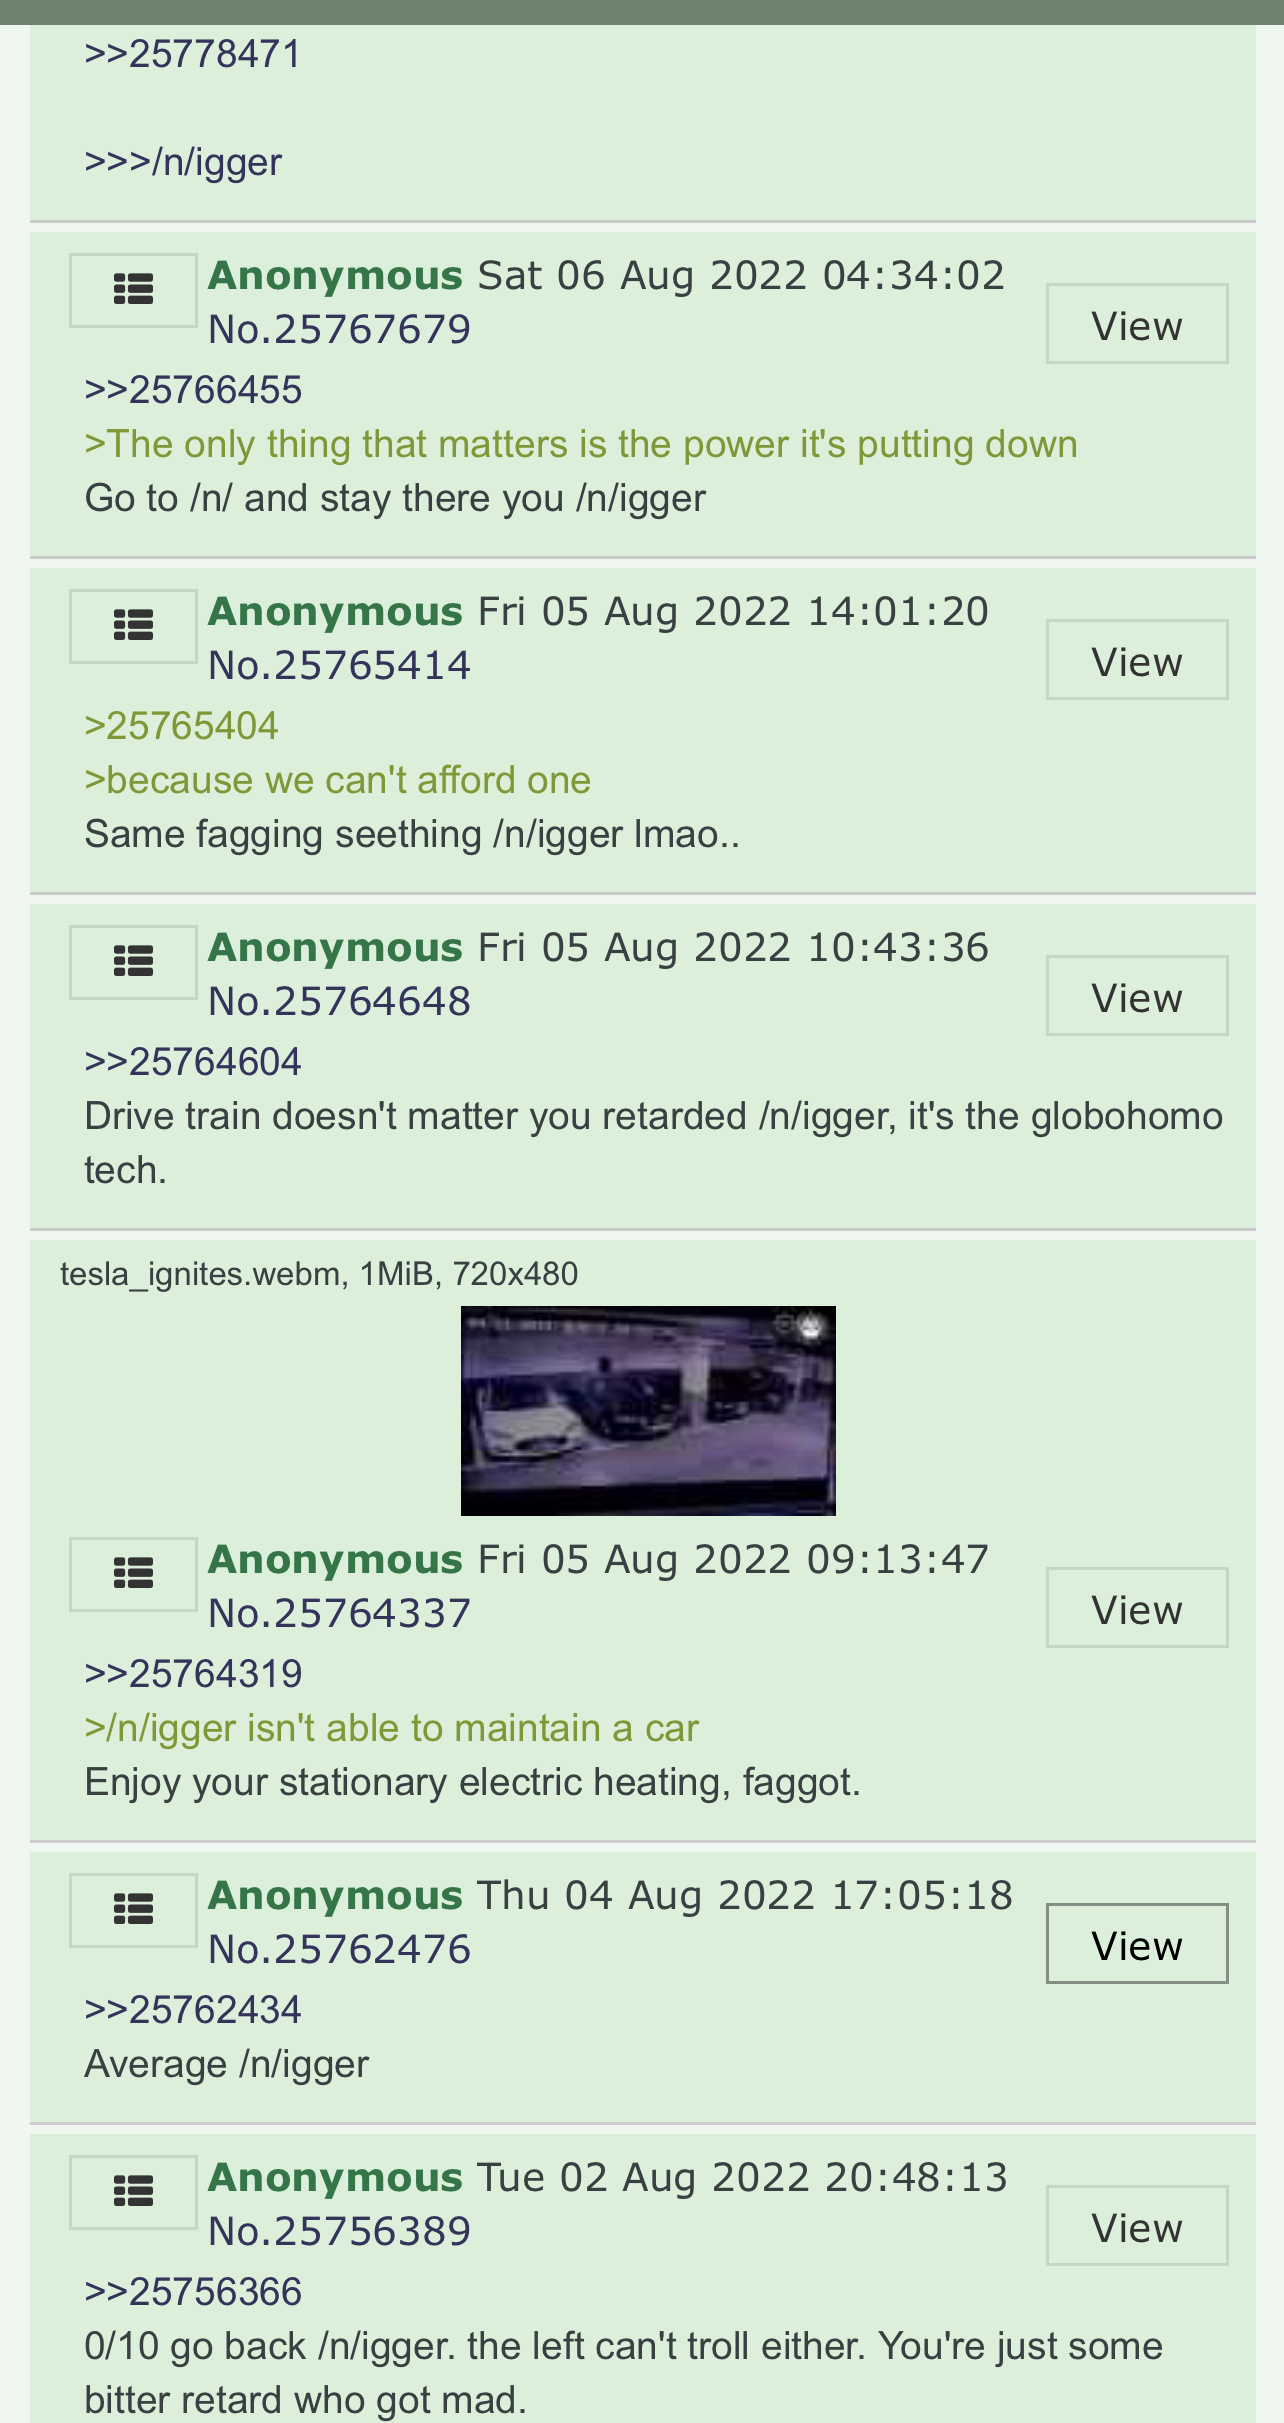Open post menu icon for post No.25756389

[x=133, y=2192]
